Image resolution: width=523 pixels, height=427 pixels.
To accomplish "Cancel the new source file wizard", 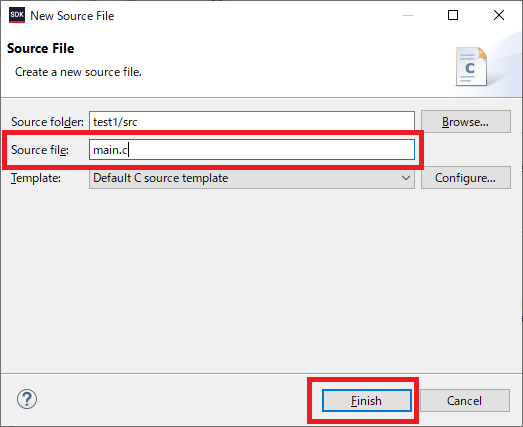I will coord(465,400).
